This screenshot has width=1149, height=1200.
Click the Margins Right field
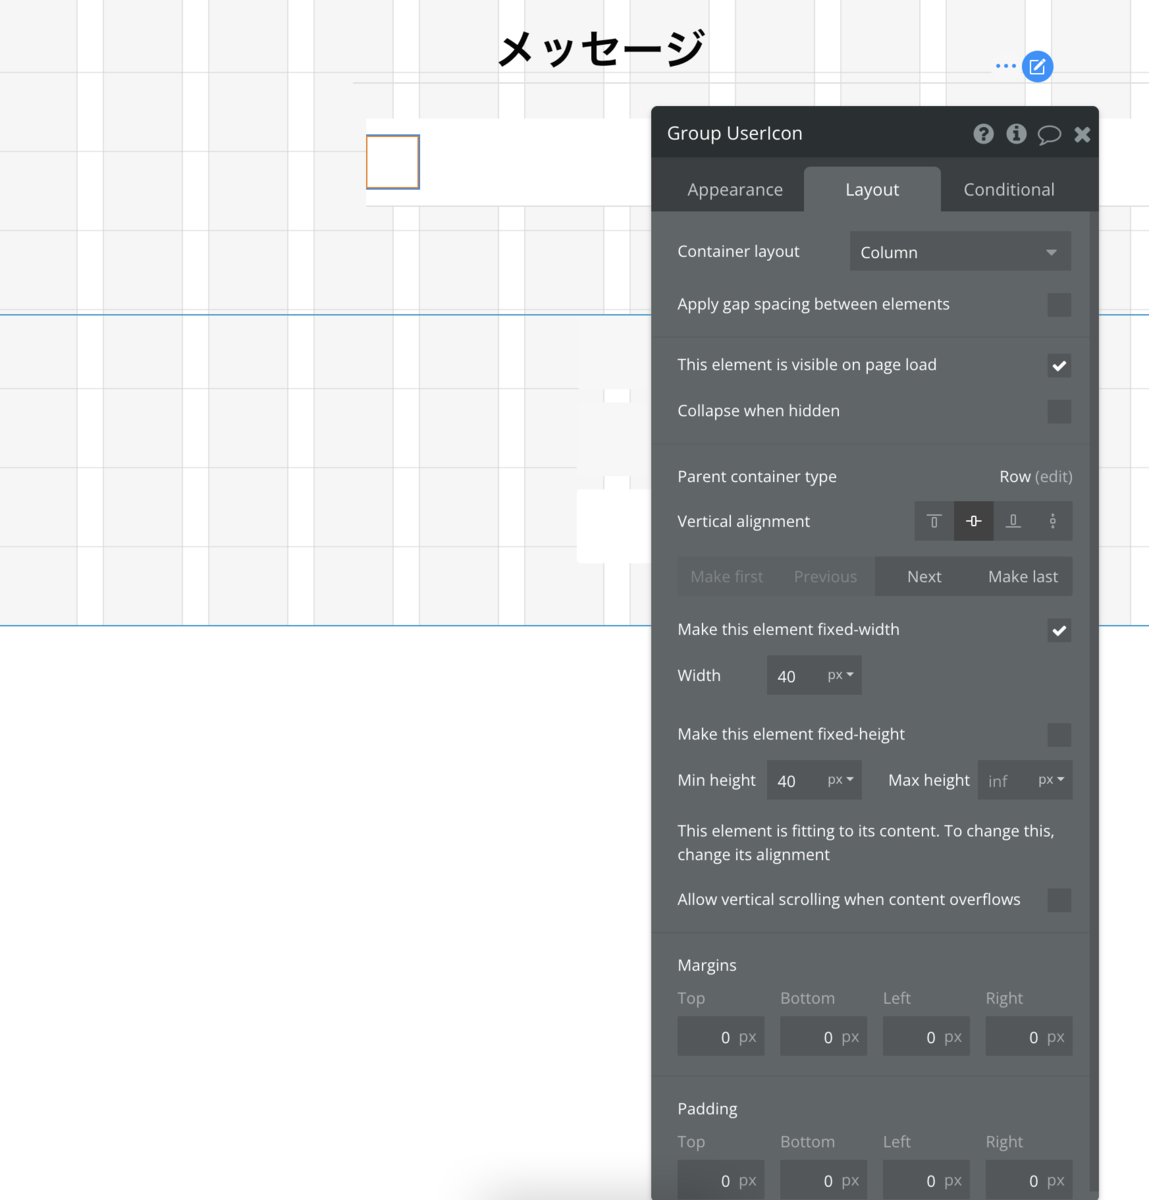pyautogui.click(x=1029, y=1037)
